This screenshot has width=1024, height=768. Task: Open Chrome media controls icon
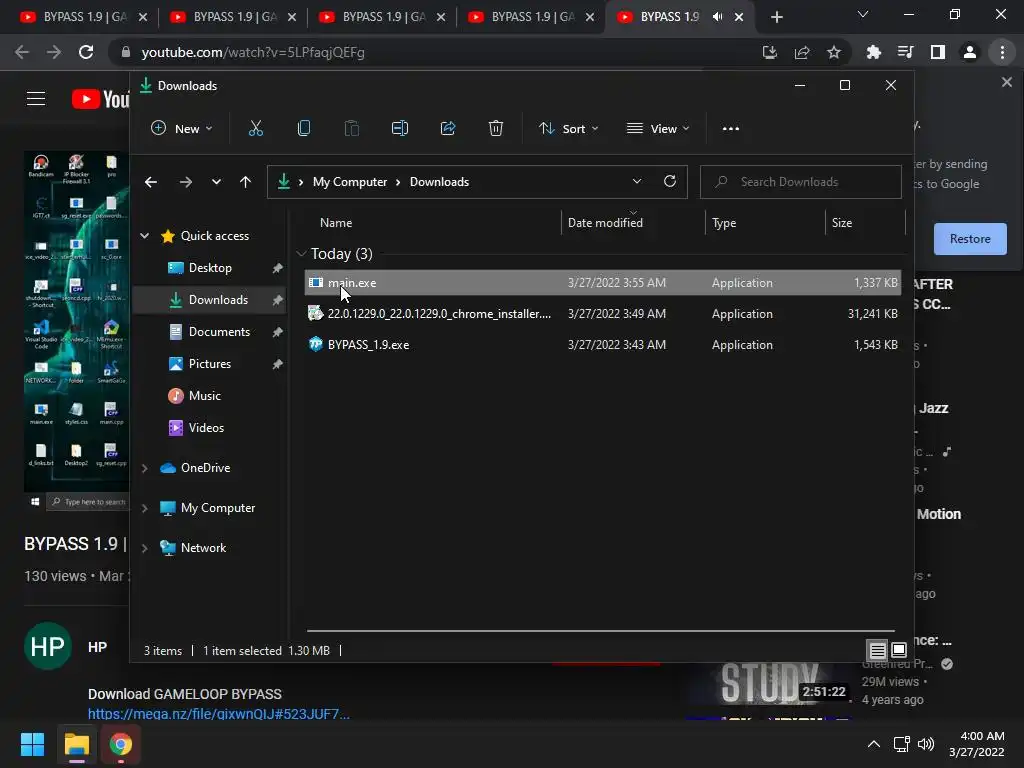click(906, 52)
